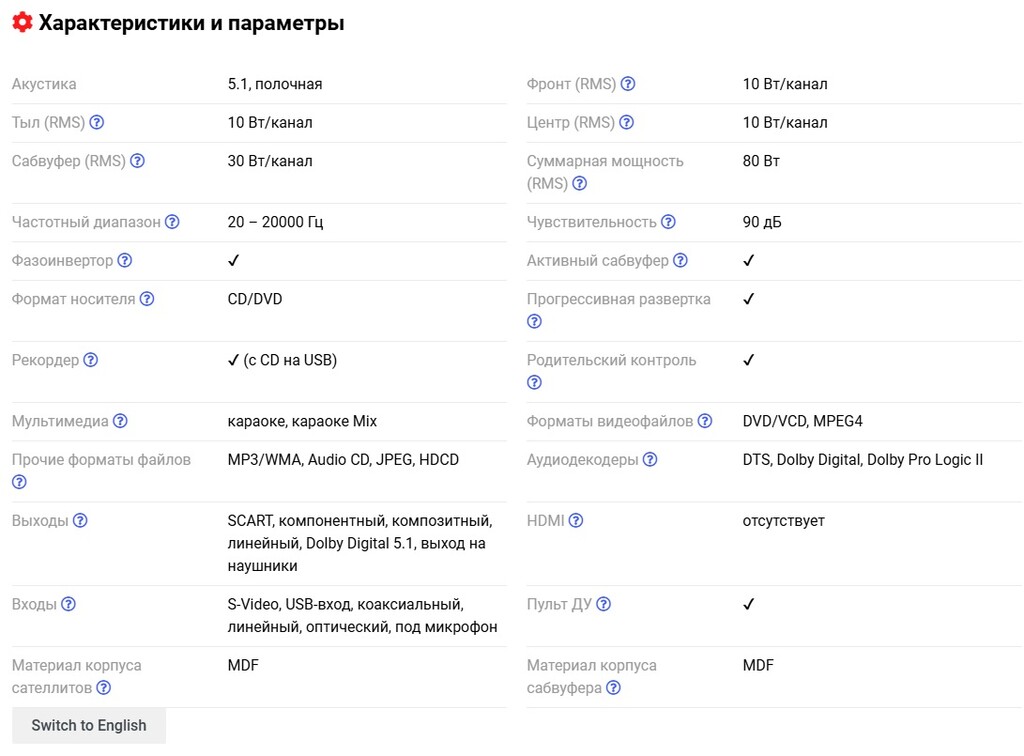Click the red gear icon in heading
Image resolution: width=1024 pixels, height=756 pixels.
pyautogui.click(x=22, y=23)
